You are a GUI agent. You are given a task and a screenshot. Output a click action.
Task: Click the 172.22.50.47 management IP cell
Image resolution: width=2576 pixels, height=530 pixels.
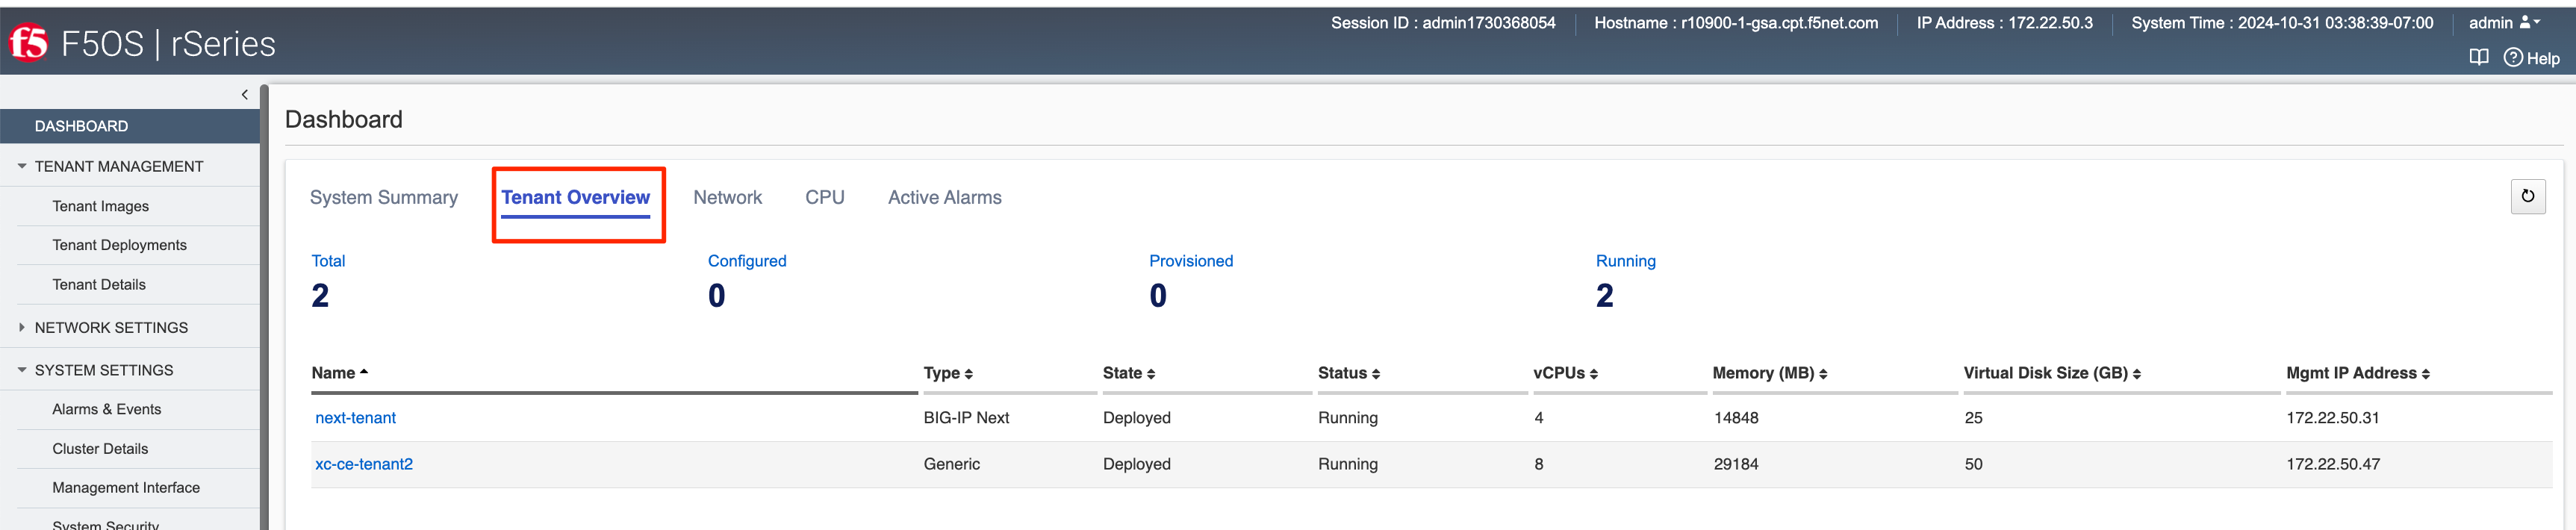pyautogui.click(x=2333, y=464)
